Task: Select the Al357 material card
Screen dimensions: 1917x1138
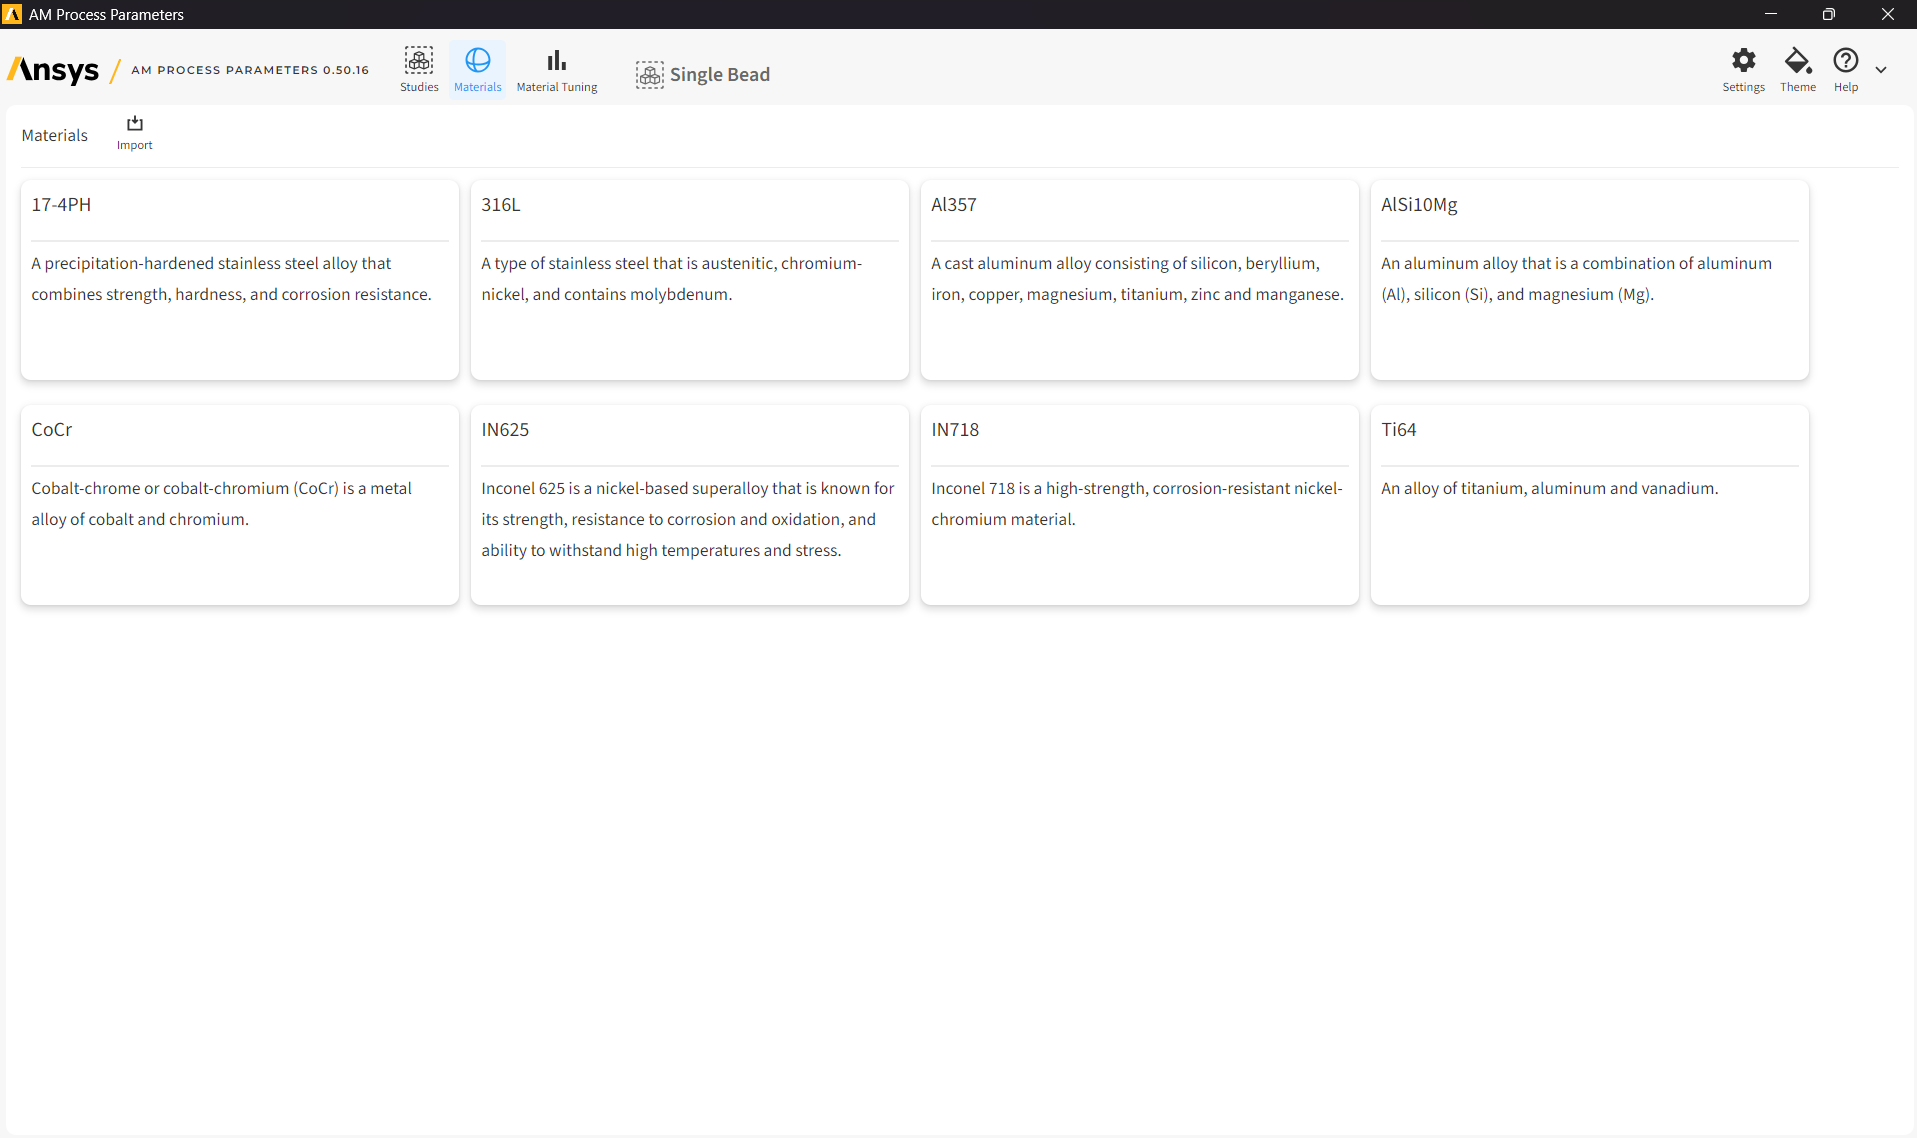Action: click(x=1140, y=280)
